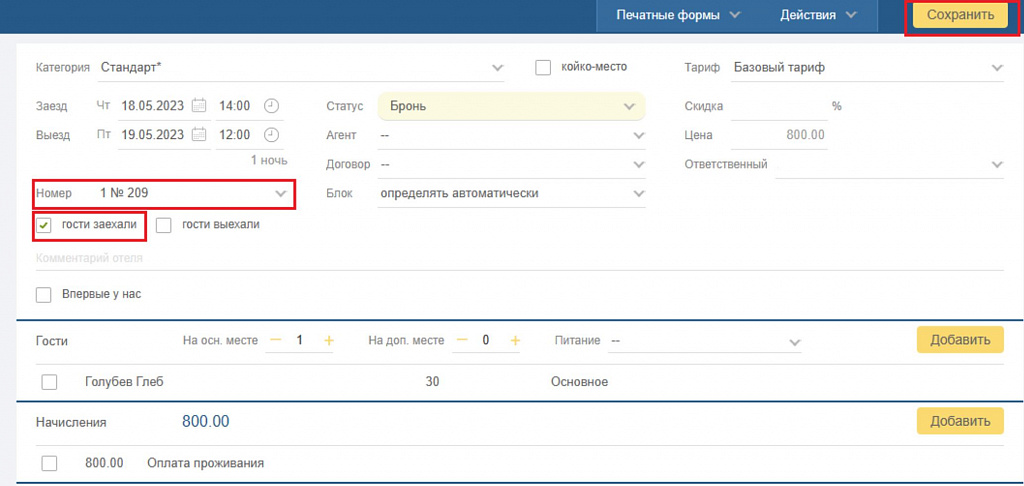Uncheck the гости заехали checkbox

point(44,226)
